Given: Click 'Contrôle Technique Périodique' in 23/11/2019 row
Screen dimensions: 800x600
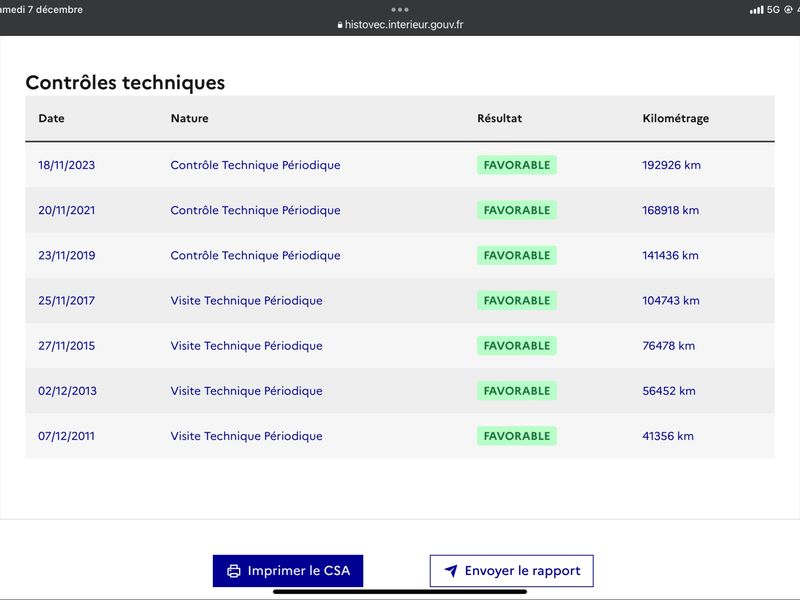Looking at the screenshot, I should click(x=255, y=256).
